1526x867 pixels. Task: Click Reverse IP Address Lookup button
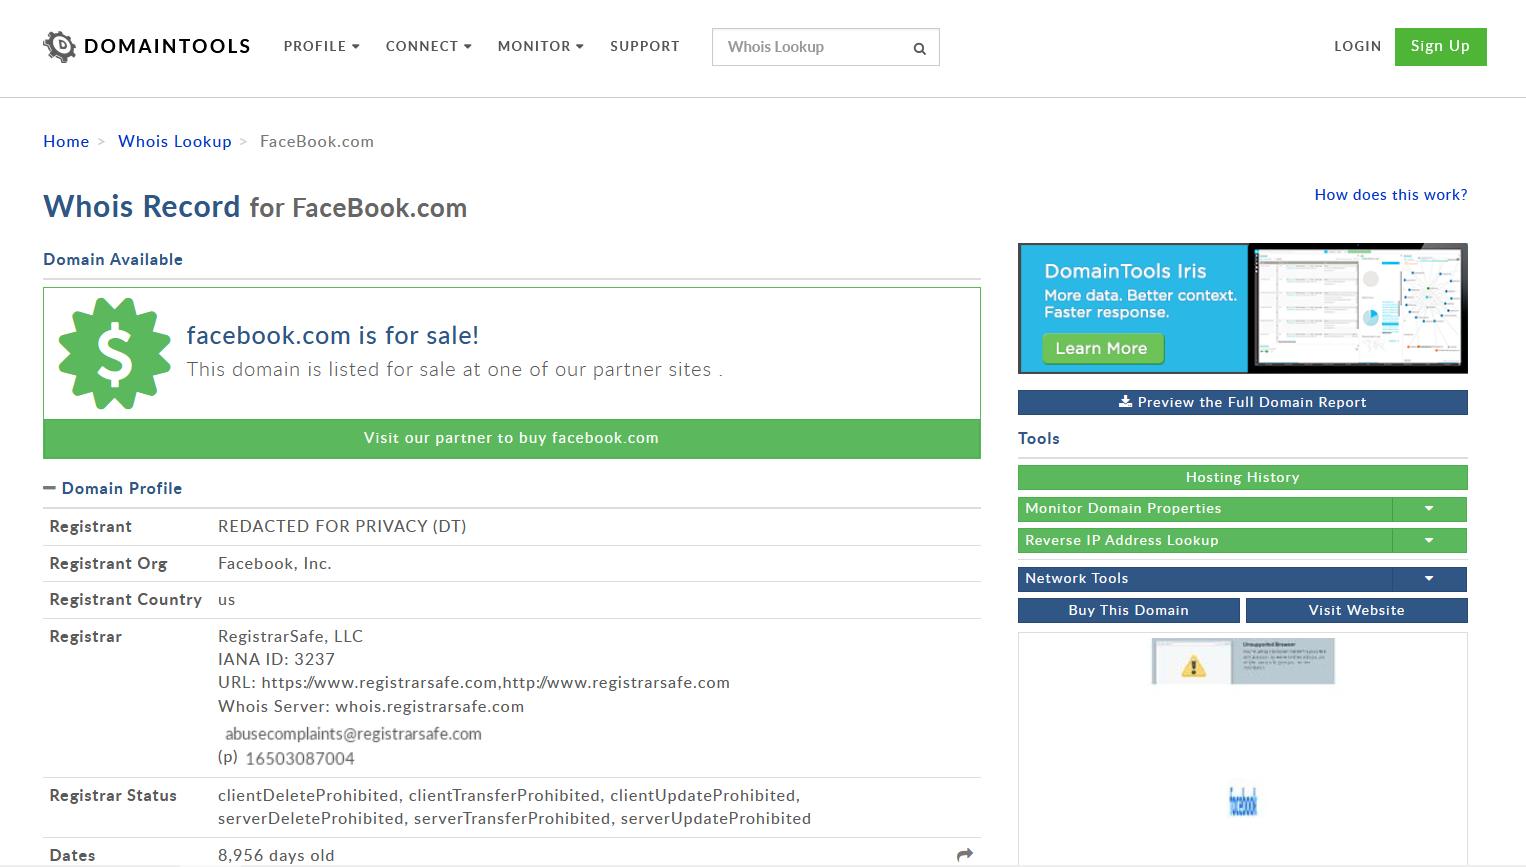[x=1205, y=541]
